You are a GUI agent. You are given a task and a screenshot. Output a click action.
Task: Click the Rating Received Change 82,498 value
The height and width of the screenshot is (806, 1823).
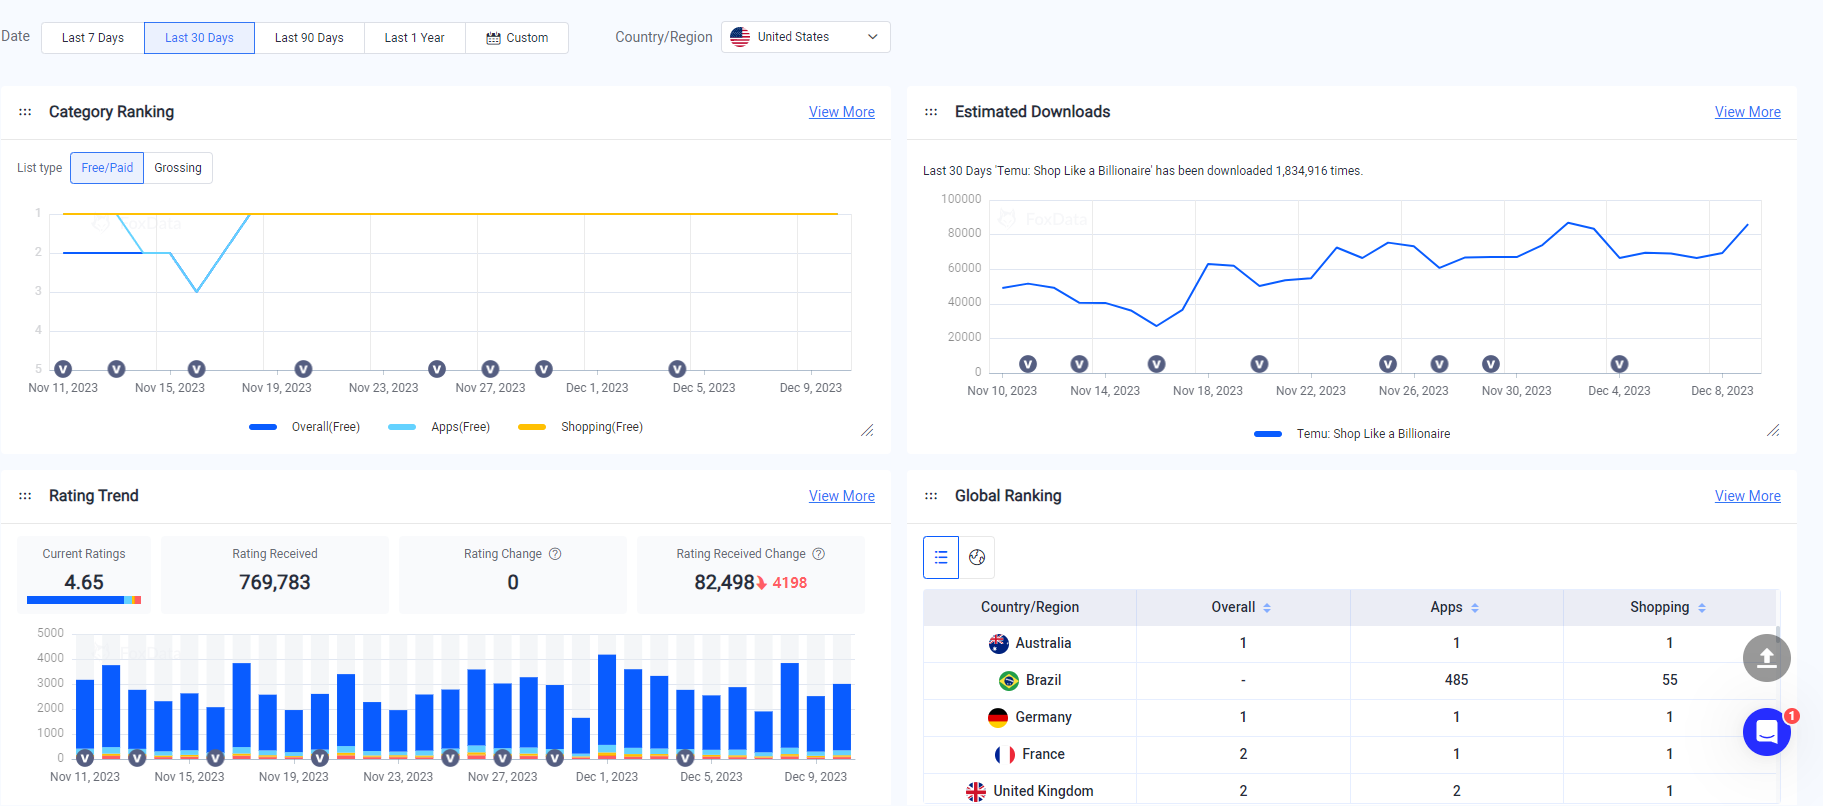click(724, 582)
